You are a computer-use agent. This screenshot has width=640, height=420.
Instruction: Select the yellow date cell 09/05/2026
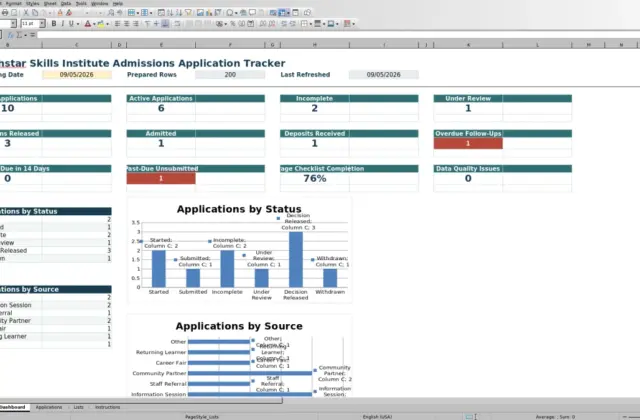click(x=77, y=75)
